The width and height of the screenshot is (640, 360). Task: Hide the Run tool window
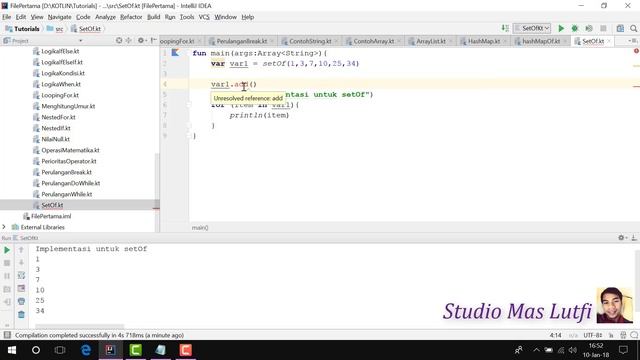click(634, 238)
